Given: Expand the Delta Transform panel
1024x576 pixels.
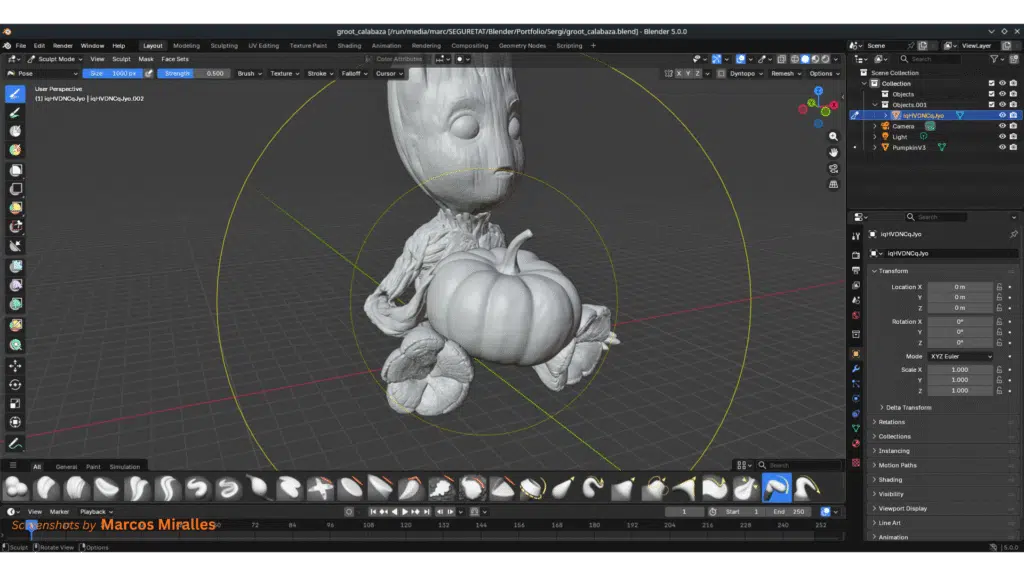Looking at the screenshot, I should tap(904, 407).
